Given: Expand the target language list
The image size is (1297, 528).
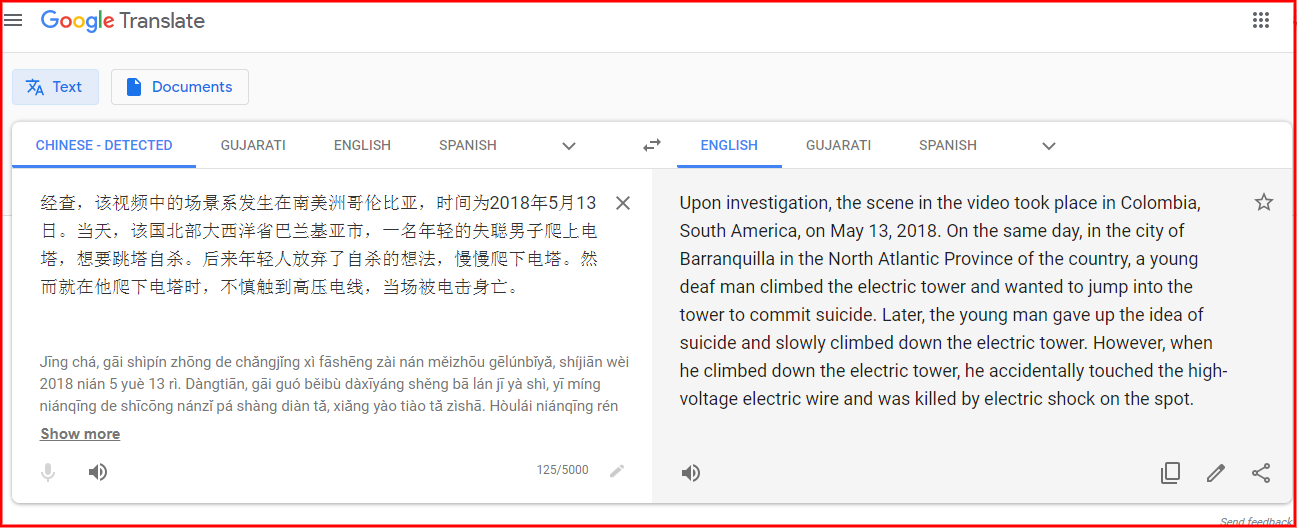Looking at the screenshot, I should click(1049, 146).
